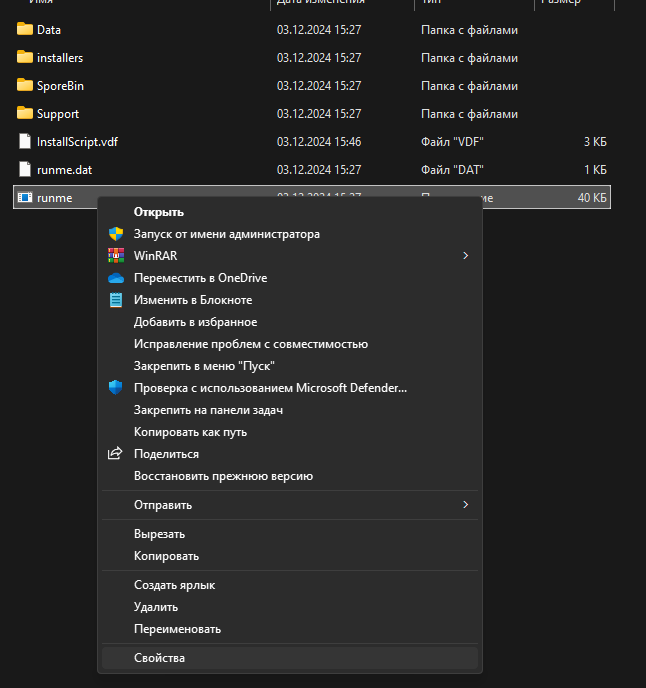Click the 40 КБ size cell
The image size is (646, 688).
(592, 198)
